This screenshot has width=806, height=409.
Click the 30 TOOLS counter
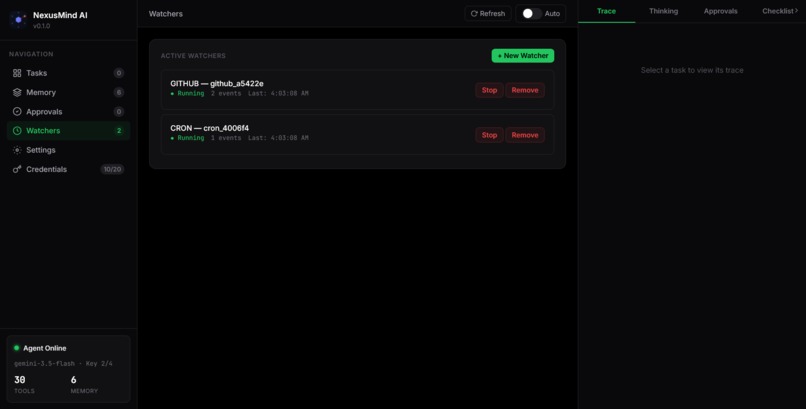24,384
